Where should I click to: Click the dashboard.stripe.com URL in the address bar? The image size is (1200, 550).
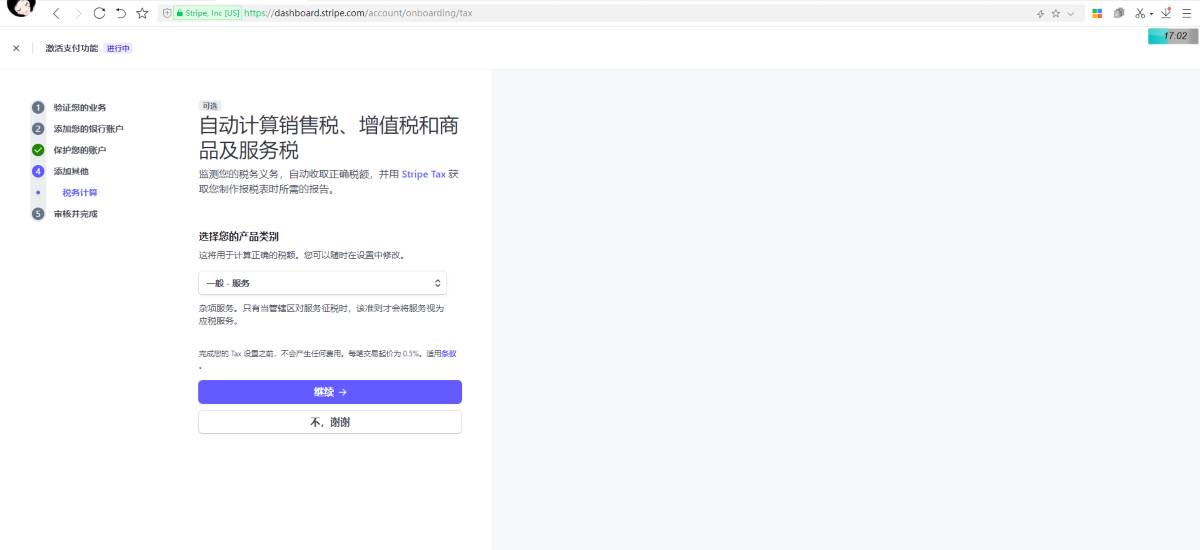[x=358, y=14]
